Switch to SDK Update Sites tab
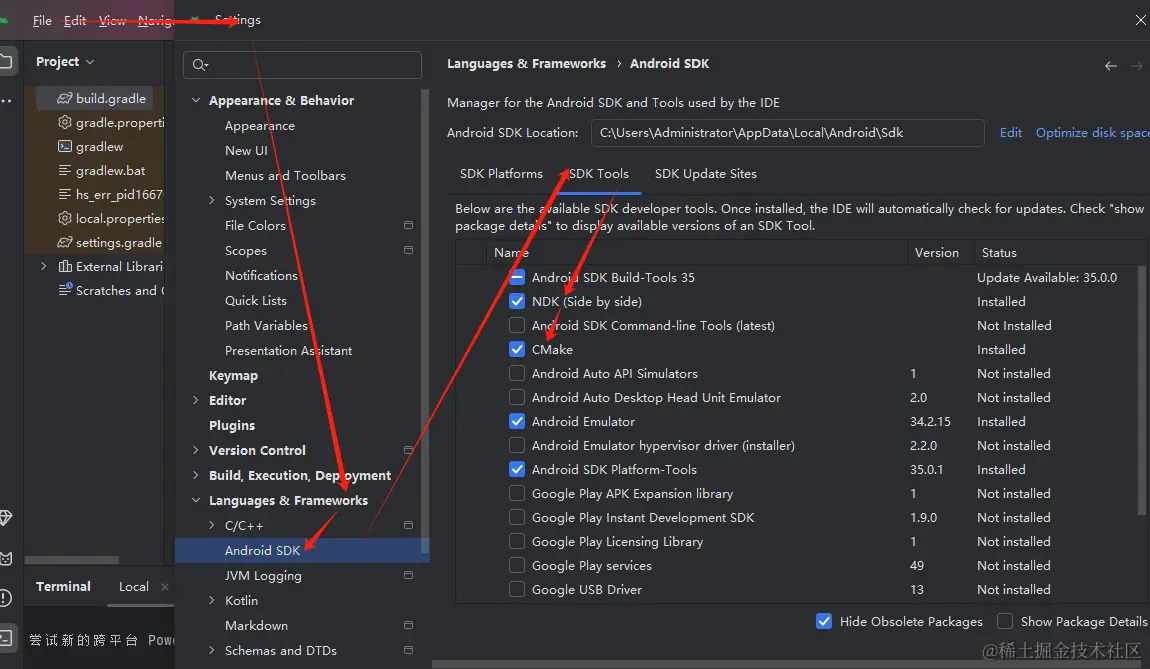 coord(706,174)
